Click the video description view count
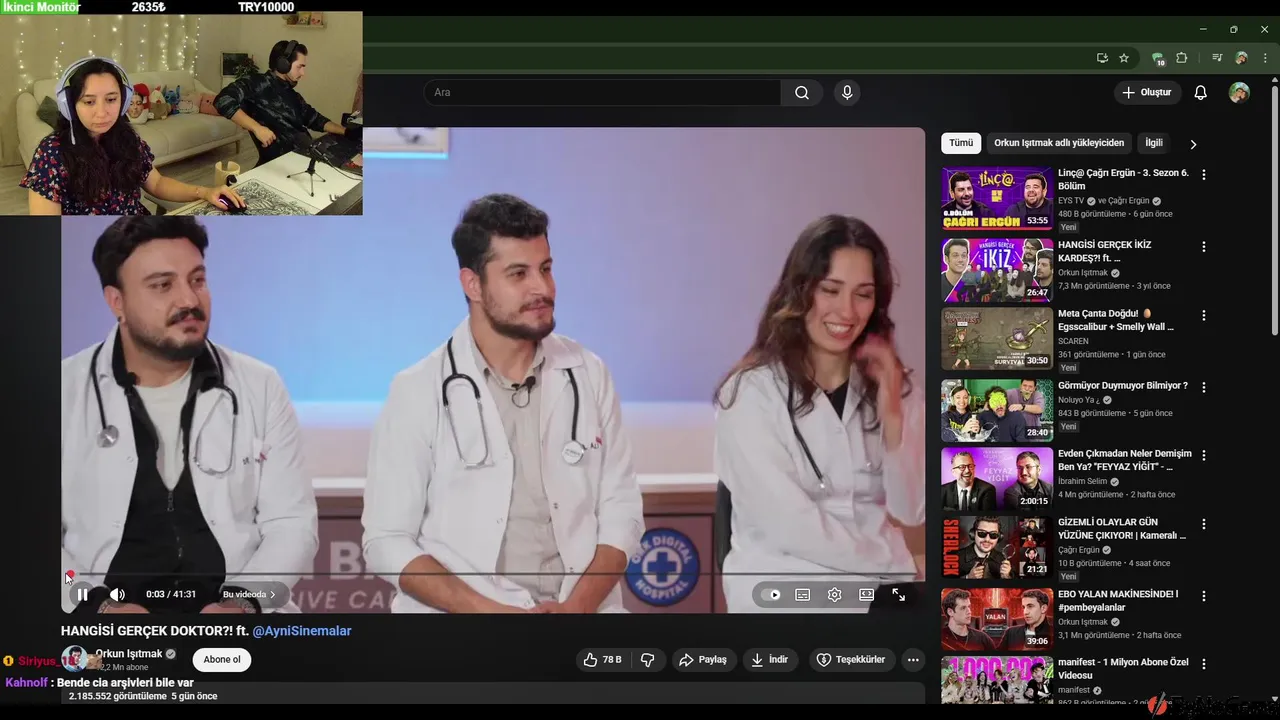This screenshot has width=1280, height=720. 118,696
